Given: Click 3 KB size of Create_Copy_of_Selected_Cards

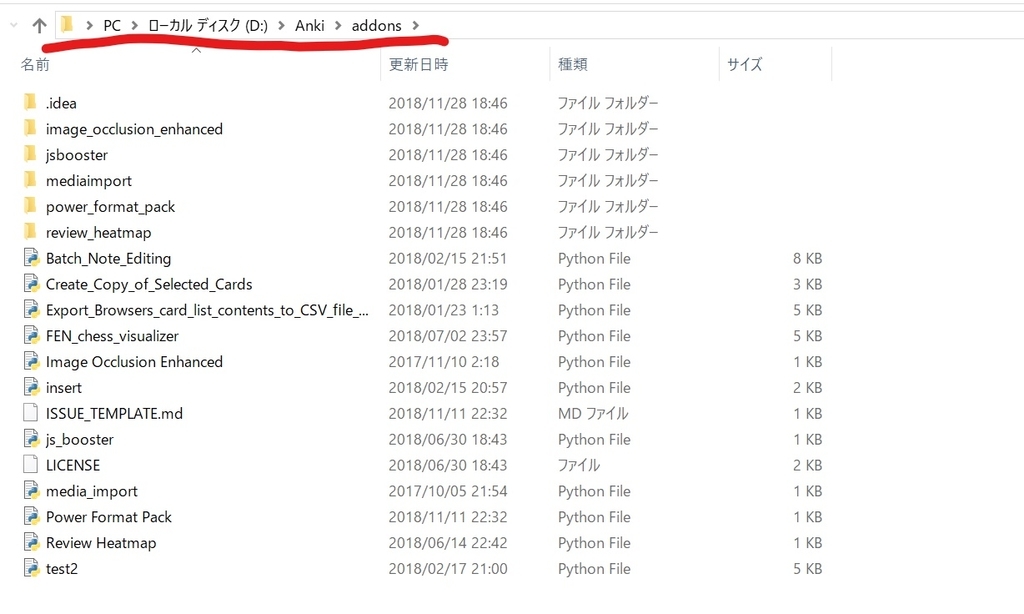Looking at the screenshot, I should (x=807, y=284).
